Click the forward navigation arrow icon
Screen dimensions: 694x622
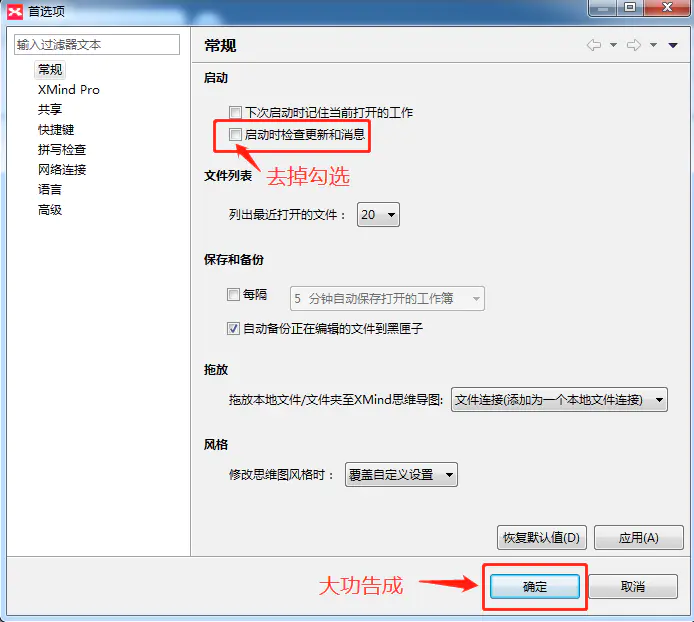point(634,45)
